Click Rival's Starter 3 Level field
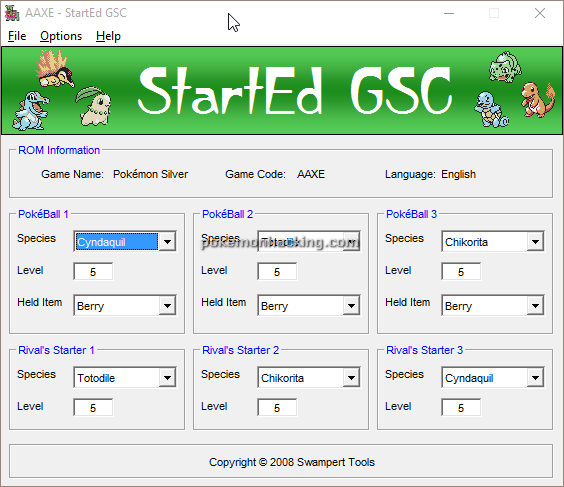 (461, 408)
